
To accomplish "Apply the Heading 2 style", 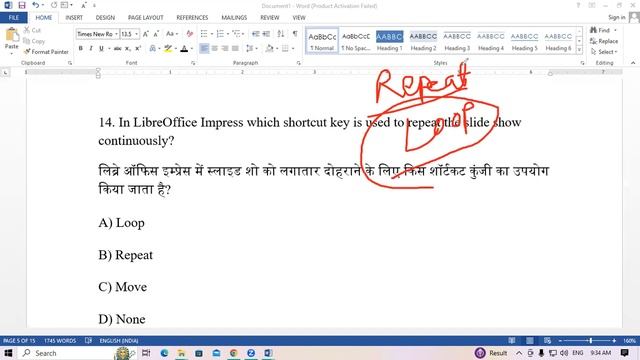I will (423, 41).
